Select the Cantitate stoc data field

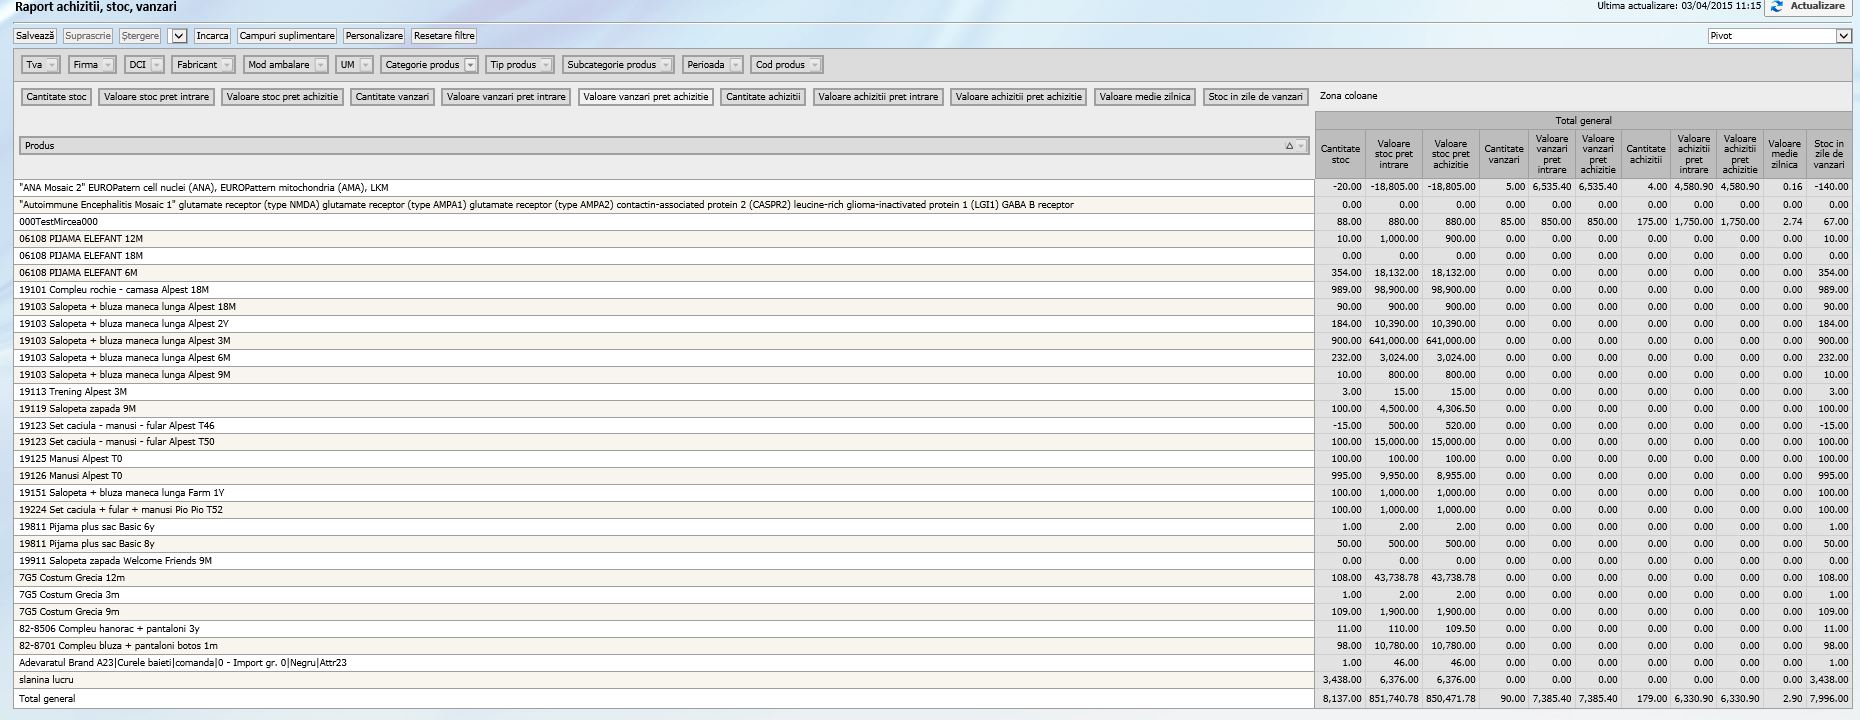(57, 97)
